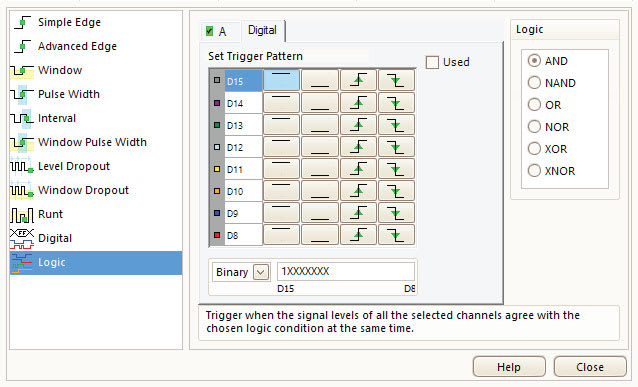Open the Binary format dropdown
The height and width of the screenshot is (387, 638).
pos(261,272)
